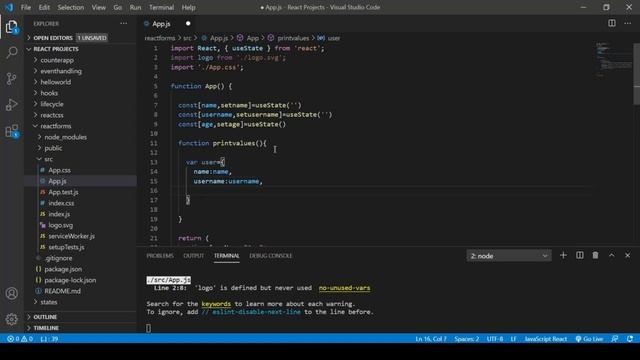Open View menu
This screenshot has width=640, height=360.
98,7
